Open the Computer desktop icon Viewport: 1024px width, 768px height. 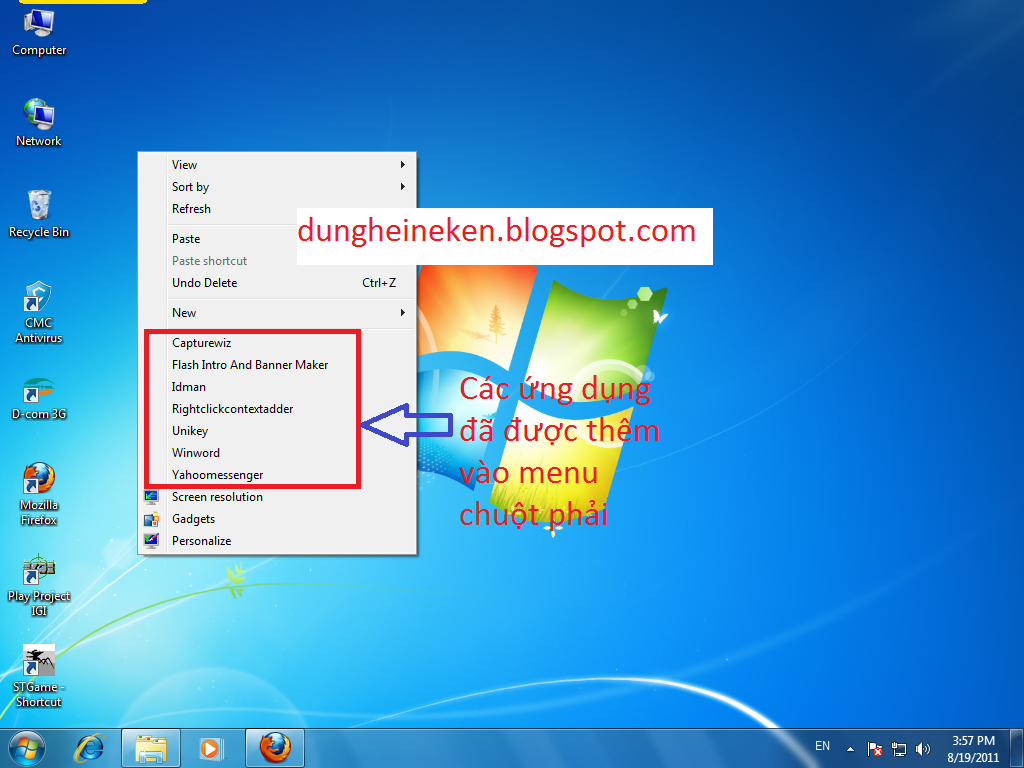tap(39, 33)
